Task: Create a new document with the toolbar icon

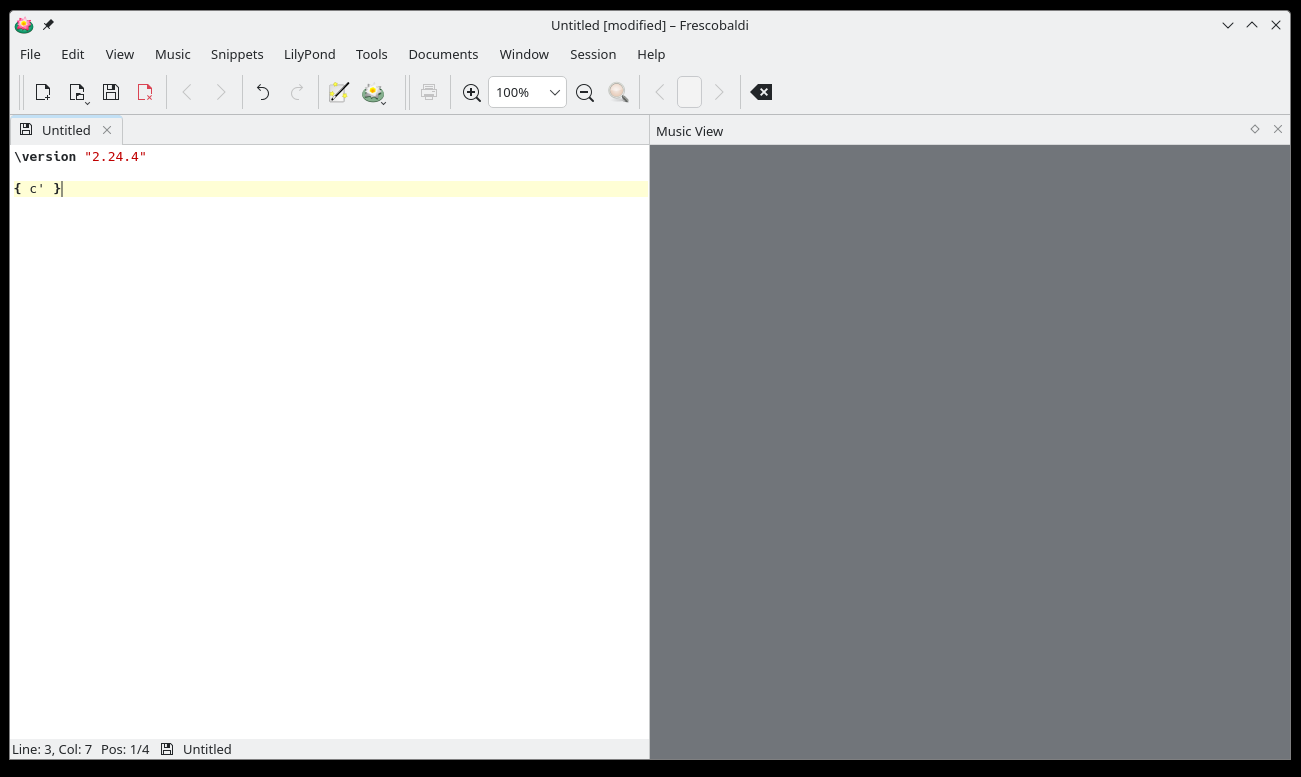Action: (43, 92)
